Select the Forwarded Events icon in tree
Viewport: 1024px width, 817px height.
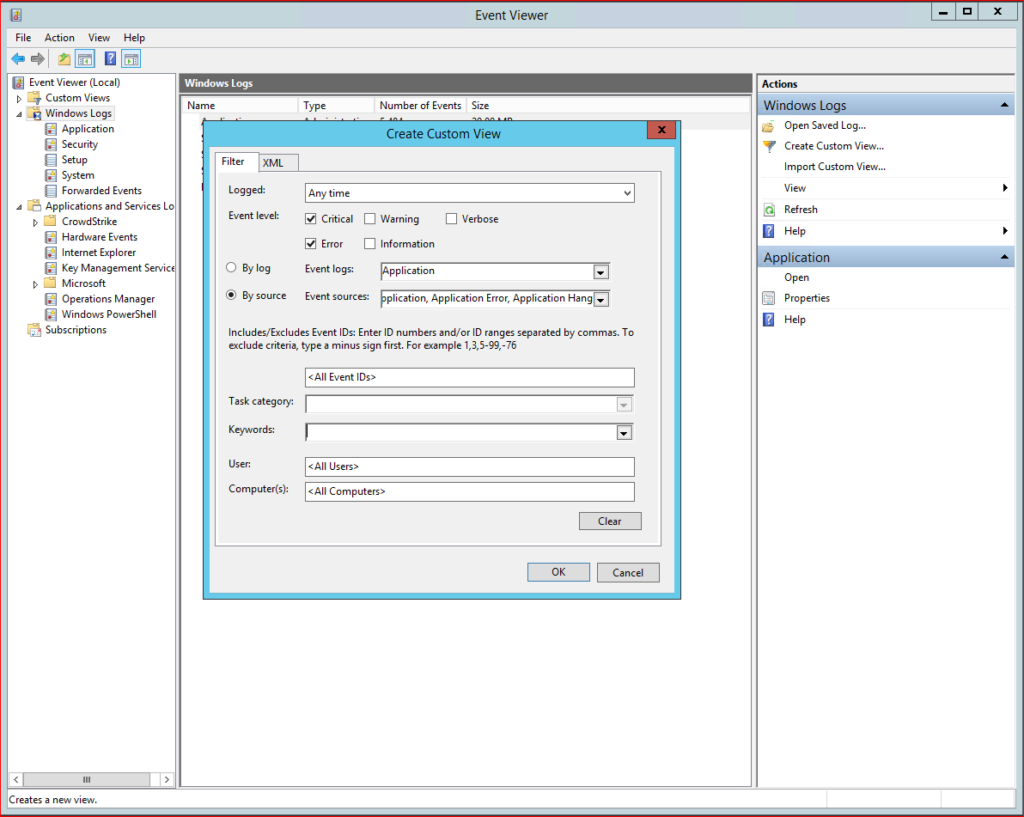pos(51,191)
